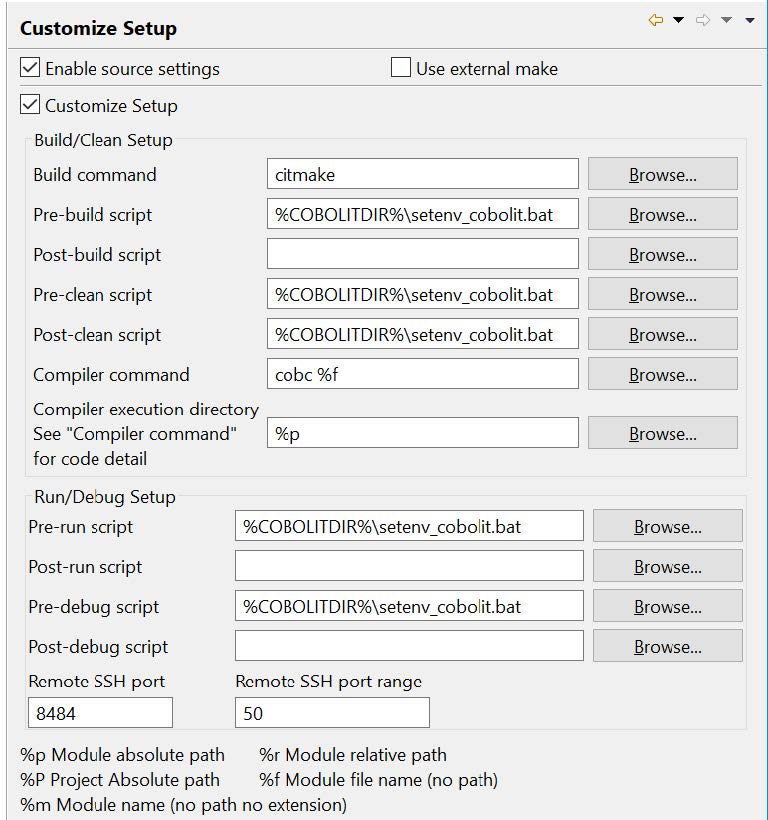The height and width of the screenshot is (820, 768).
Task: Click the yellow back navigation arrow
Action: tap(656, 20)
